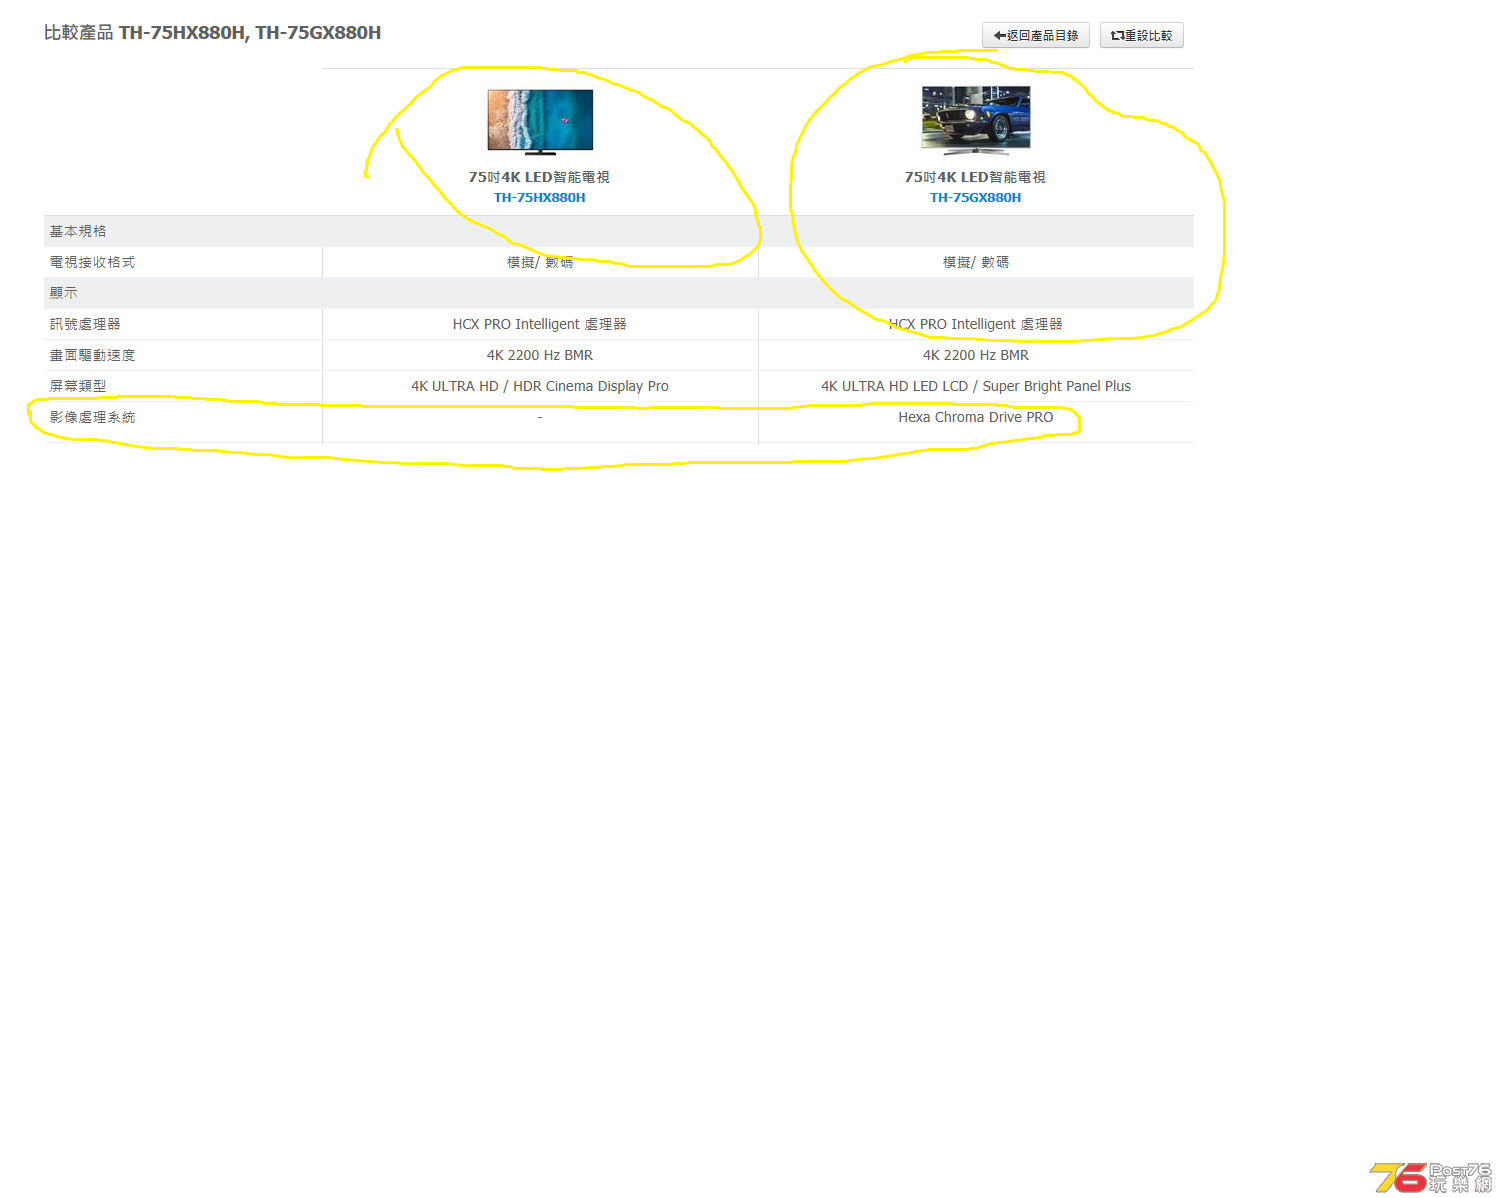Click the 訊號處理器 row label

coord(85,324)
